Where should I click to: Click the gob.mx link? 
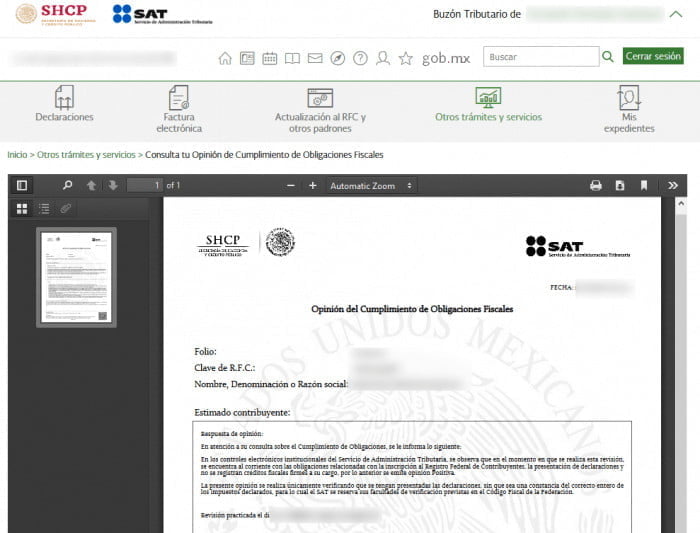click(x=446, y=58)
